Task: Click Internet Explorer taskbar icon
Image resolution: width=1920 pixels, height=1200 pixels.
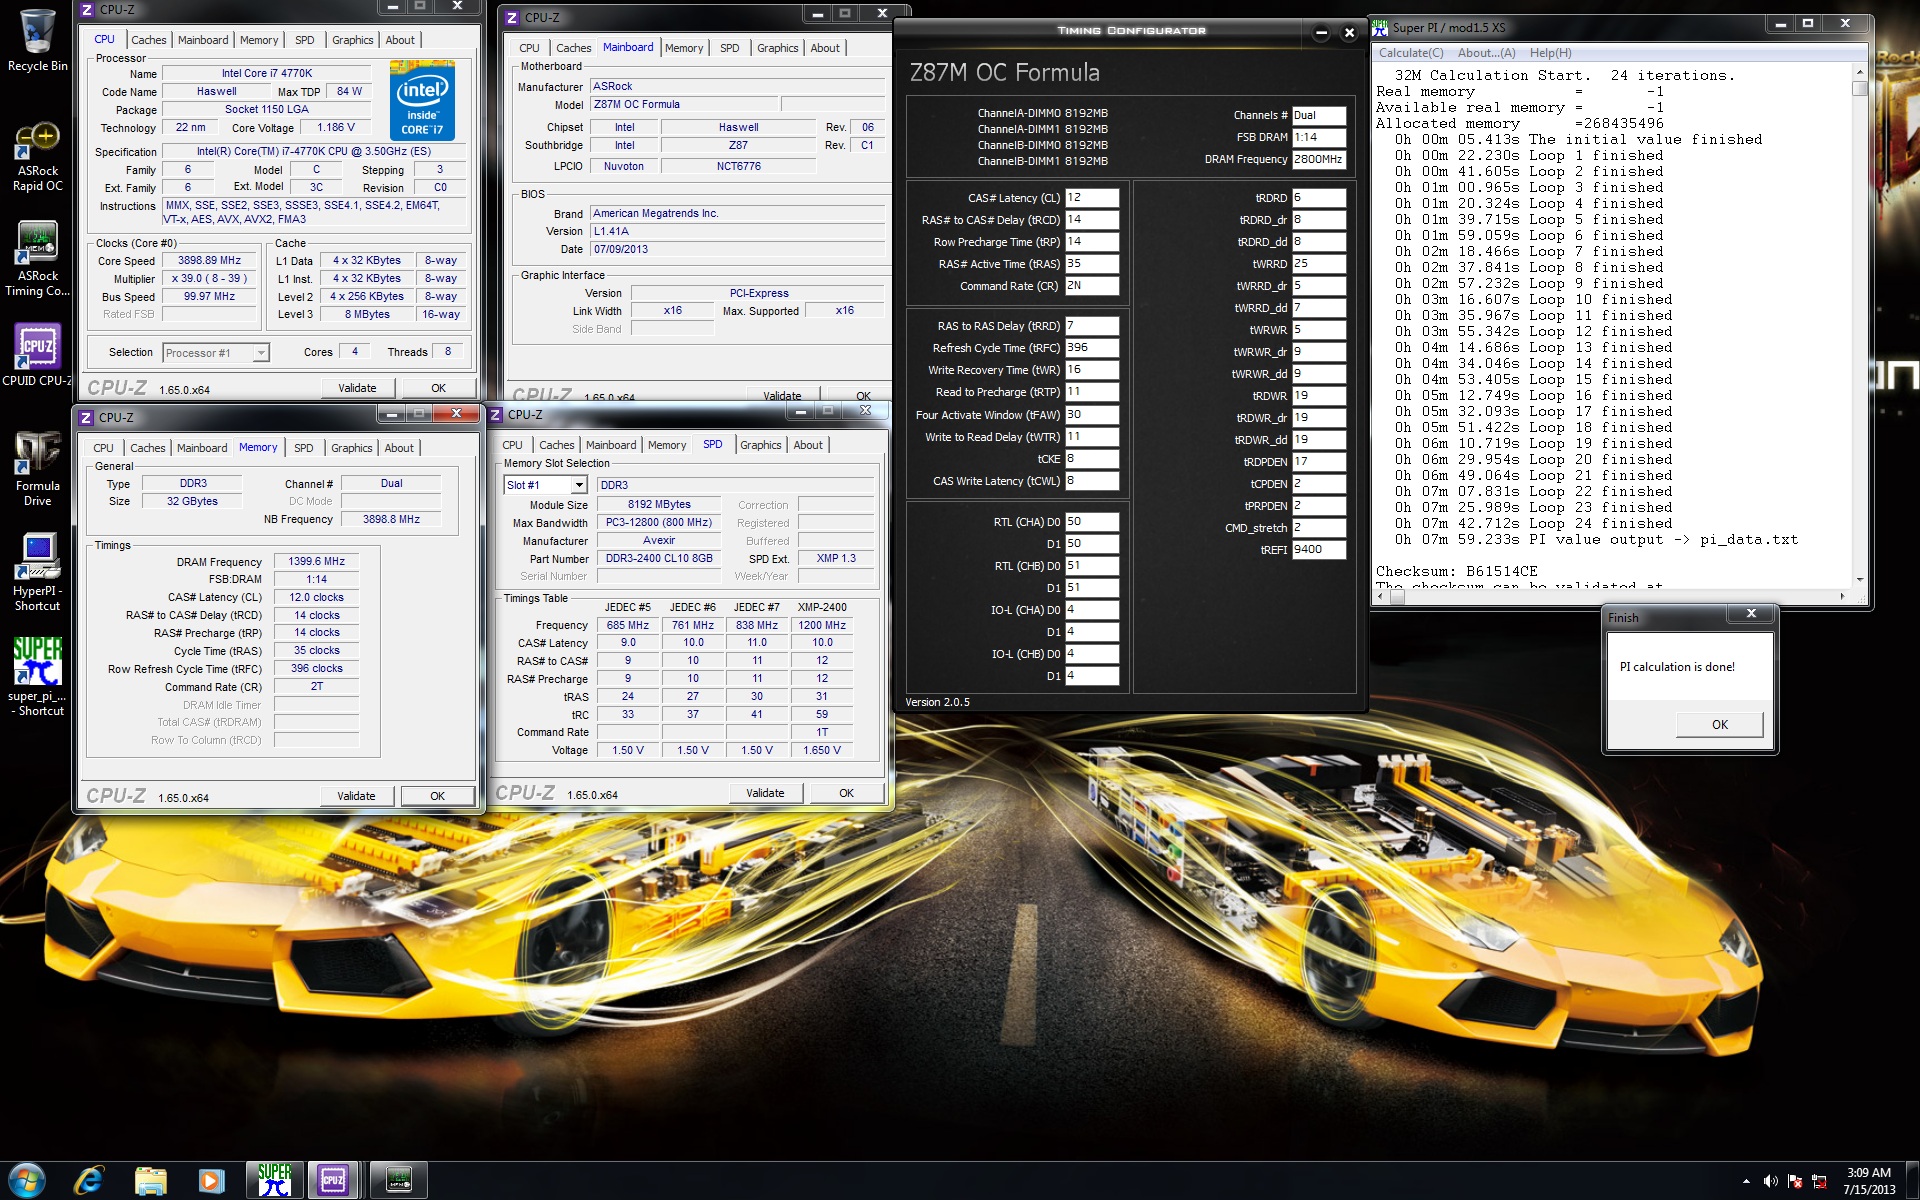Action: point(89,1180)
